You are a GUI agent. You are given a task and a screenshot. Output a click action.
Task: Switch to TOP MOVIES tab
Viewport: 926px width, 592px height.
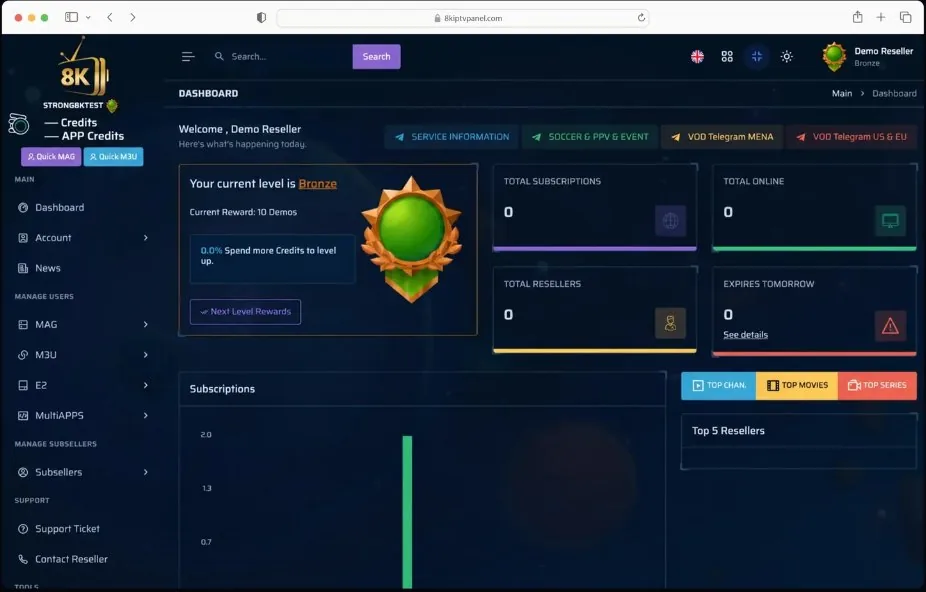(797, 385)
